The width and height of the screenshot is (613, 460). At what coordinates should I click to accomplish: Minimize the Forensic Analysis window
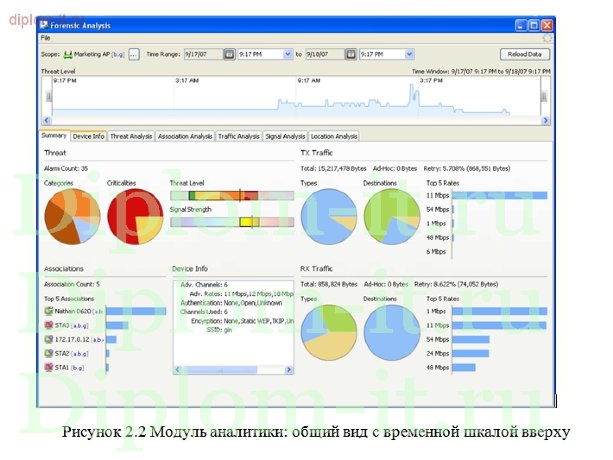[x=520, y=25]
